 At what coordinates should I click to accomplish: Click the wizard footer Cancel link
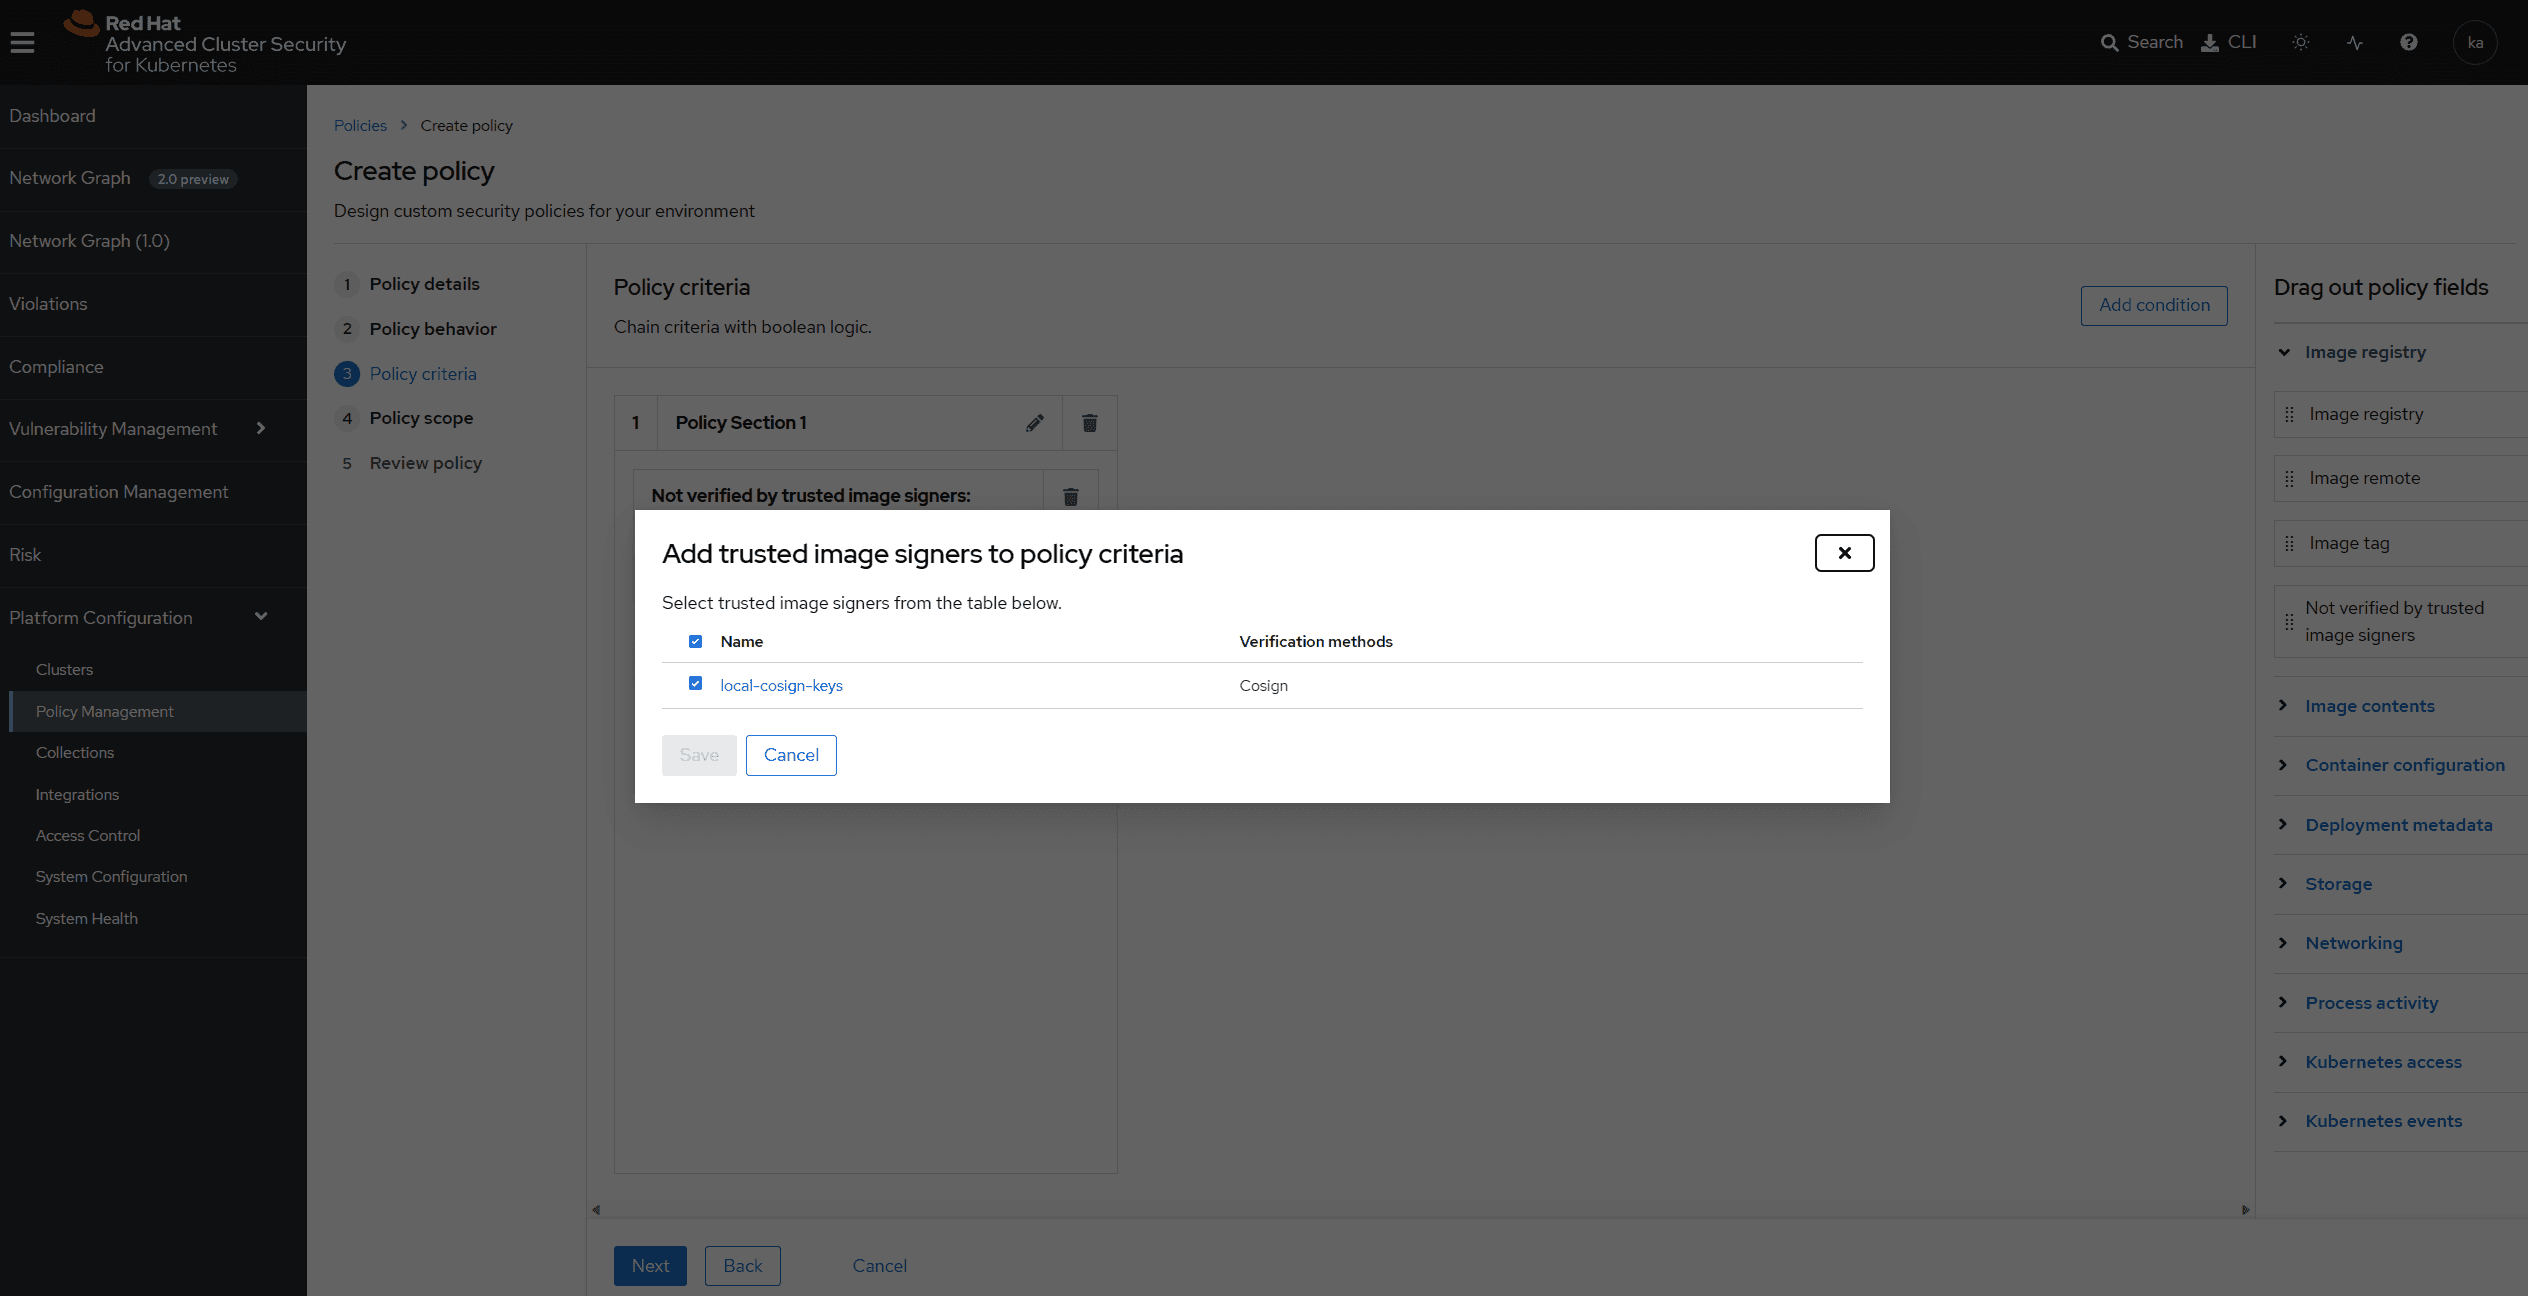coord(879,1266)
